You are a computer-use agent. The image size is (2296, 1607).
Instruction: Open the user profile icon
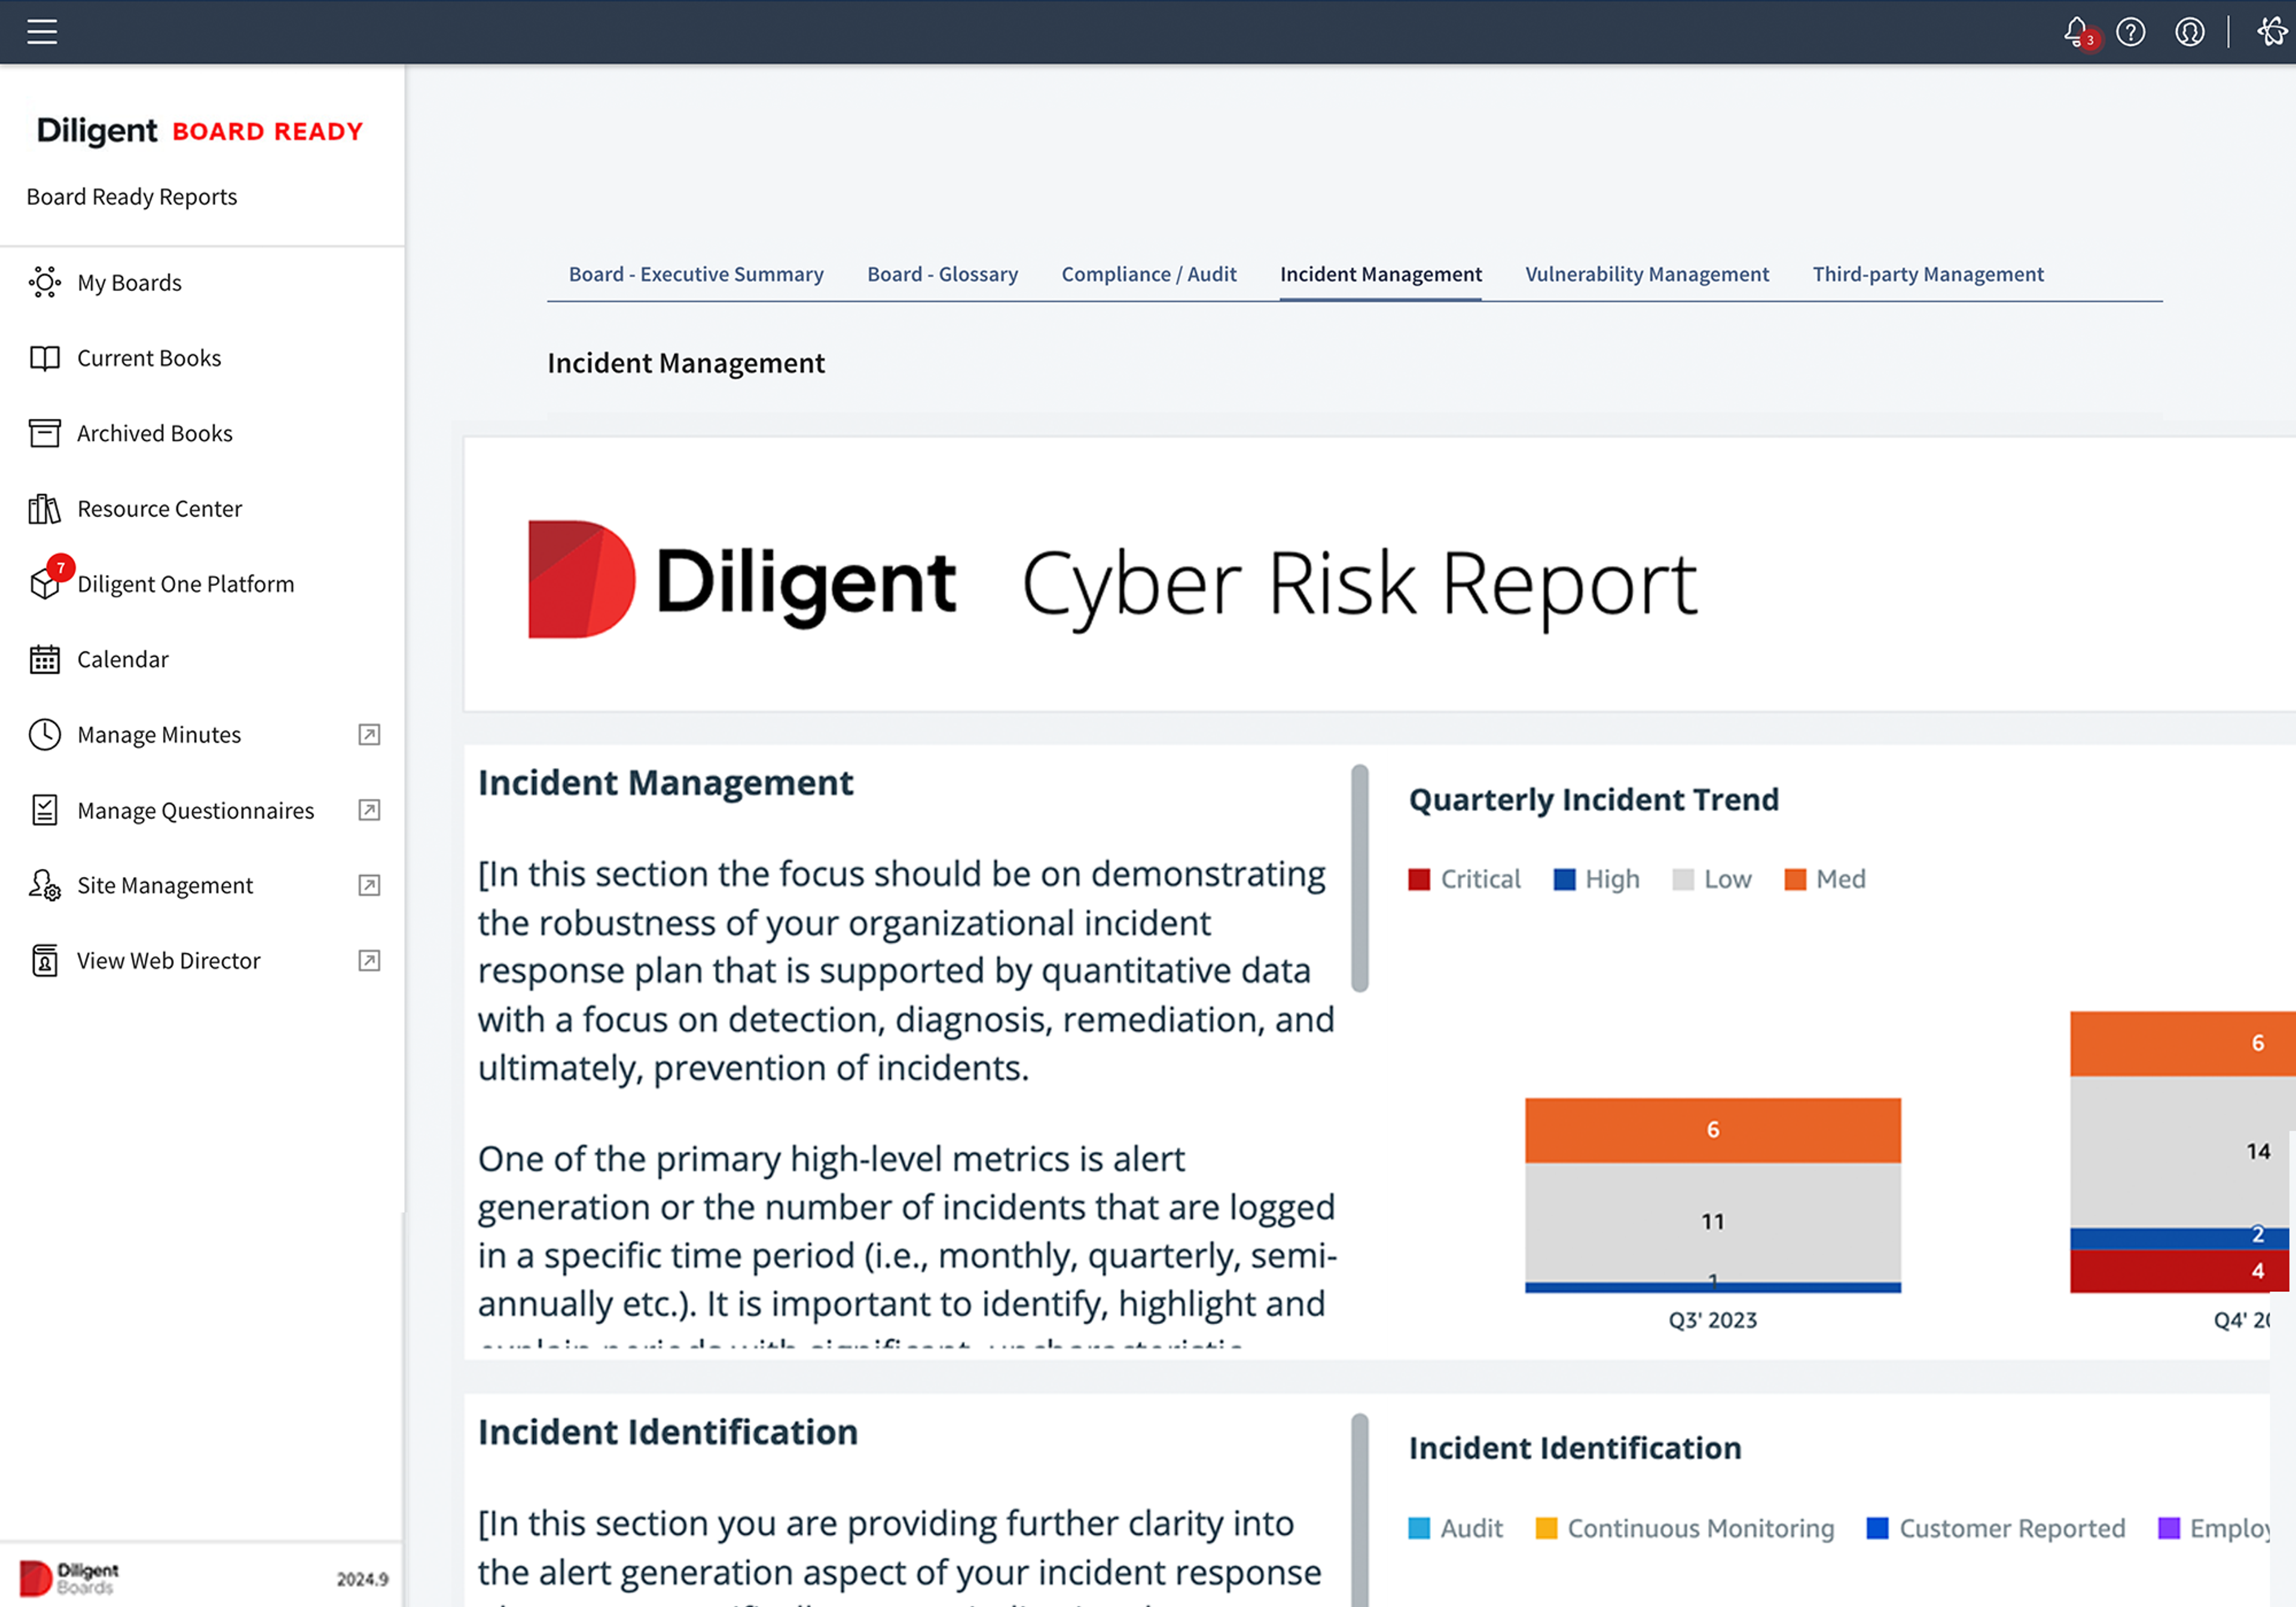[x=2189, y=32]
